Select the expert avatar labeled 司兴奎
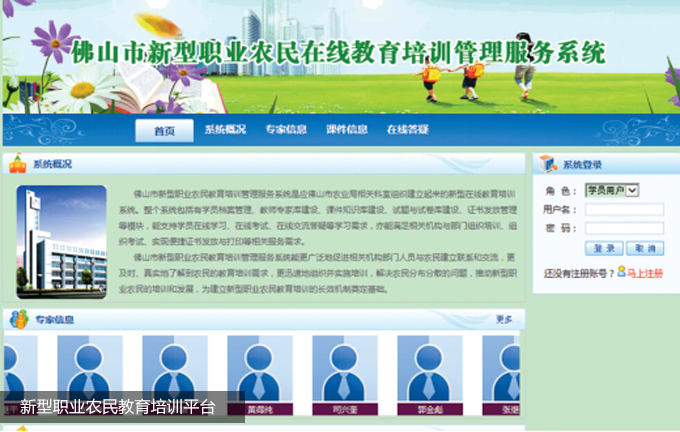680x432 pixels. click(x=345, y=370)
